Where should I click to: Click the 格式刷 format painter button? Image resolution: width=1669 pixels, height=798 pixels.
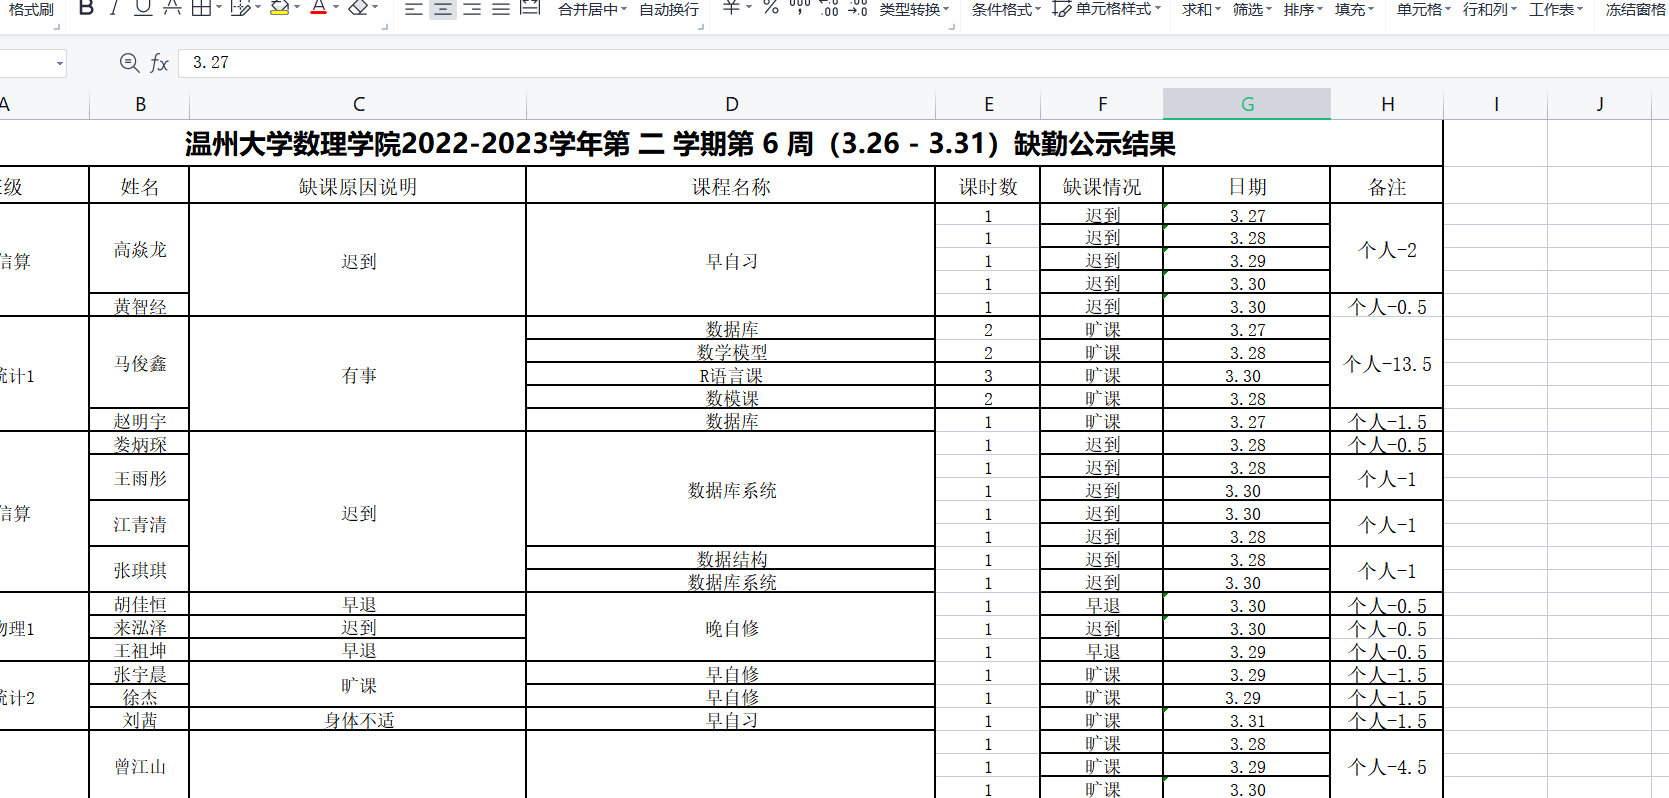coord(31,10)
